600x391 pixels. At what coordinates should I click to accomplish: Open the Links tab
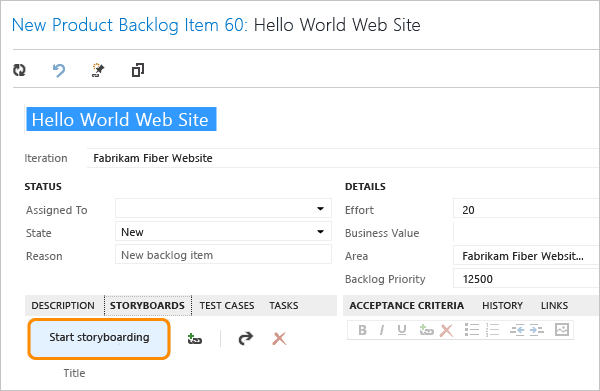554,305
